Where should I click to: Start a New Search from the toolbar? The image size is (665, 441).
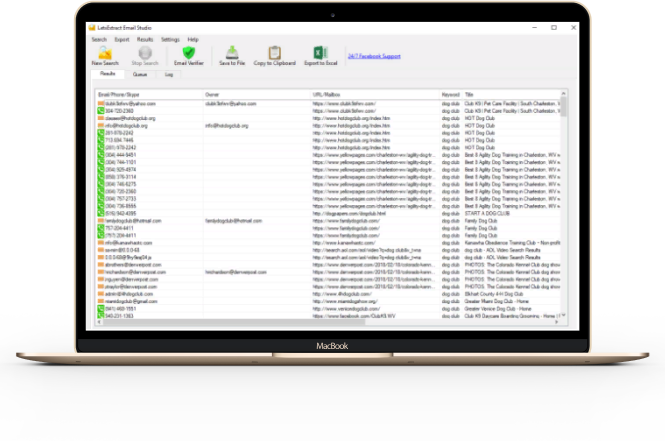(x=105, y=56)
